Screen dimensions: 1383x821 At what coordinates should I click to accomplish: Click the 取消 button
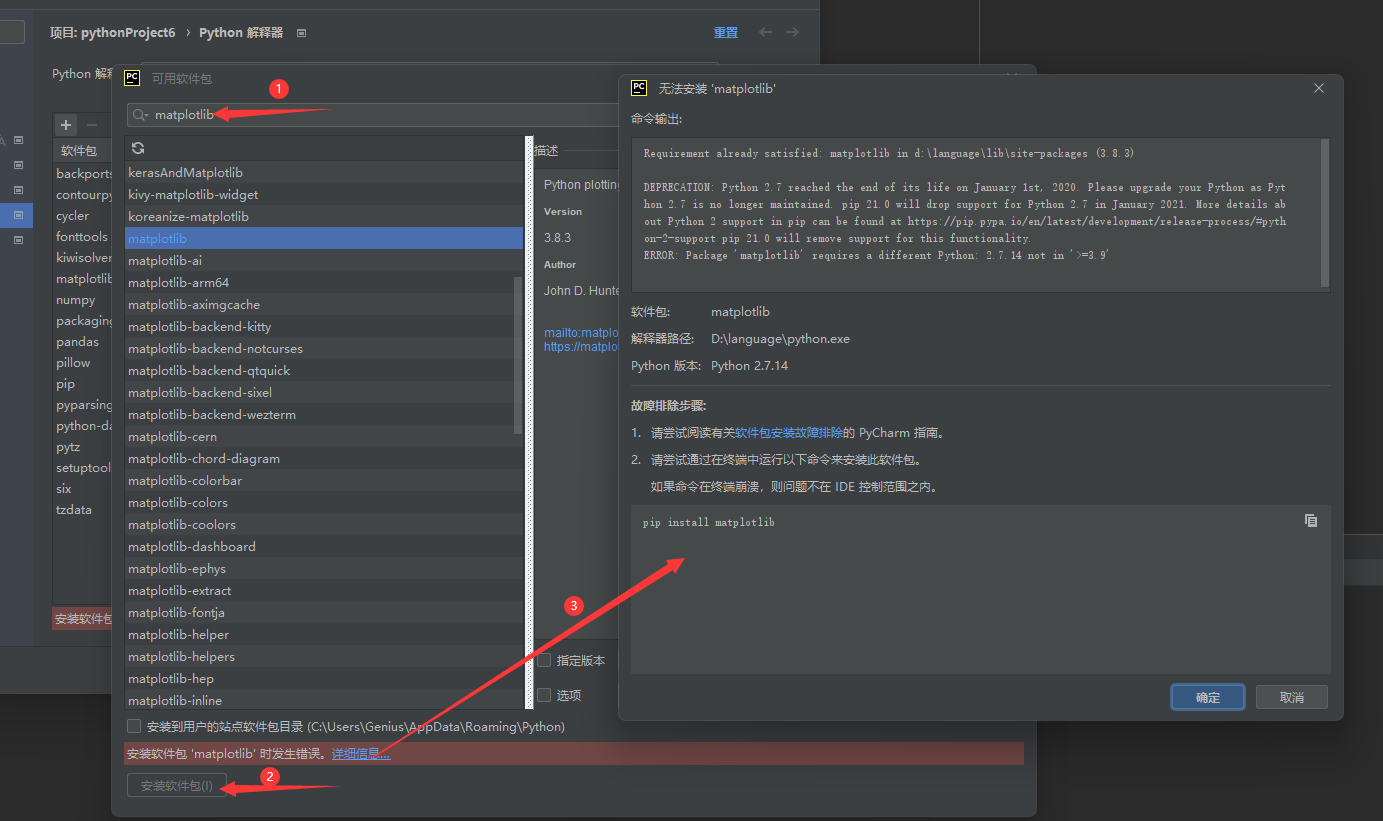click(x=1292, y=697)
